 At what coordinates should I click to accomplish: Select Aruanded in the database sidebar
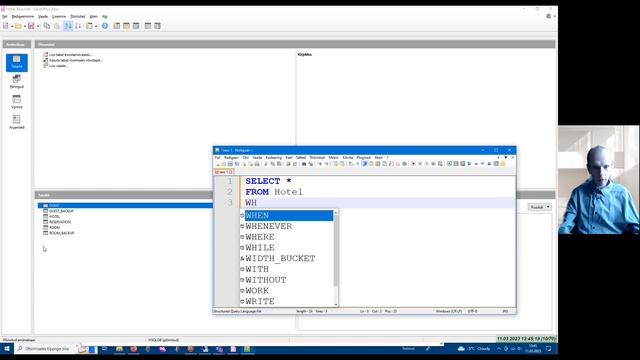tap(17, 122)
